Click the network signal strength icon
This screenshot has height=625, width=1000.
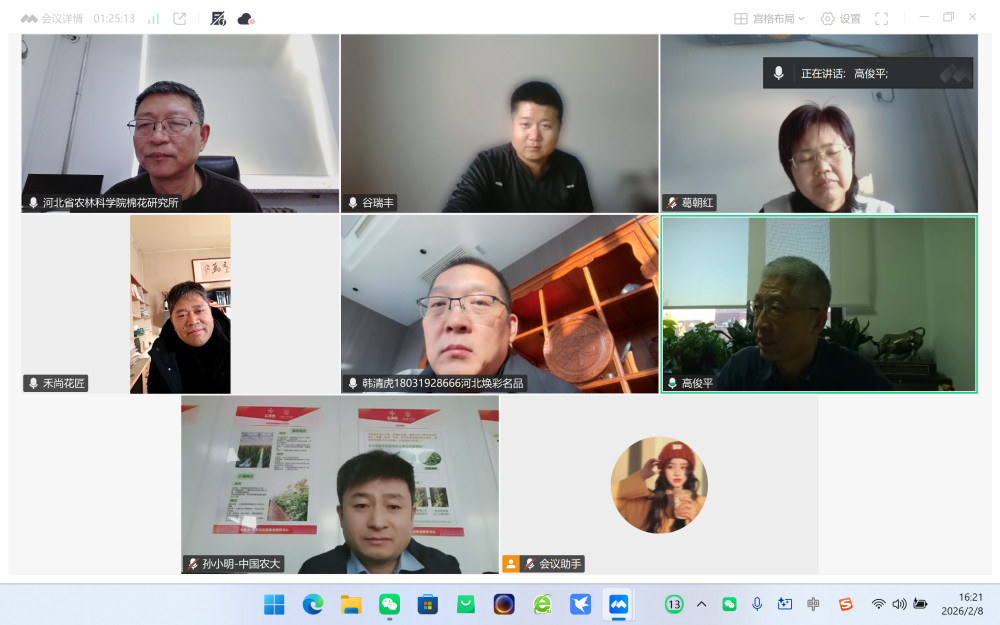coord(153,18)
